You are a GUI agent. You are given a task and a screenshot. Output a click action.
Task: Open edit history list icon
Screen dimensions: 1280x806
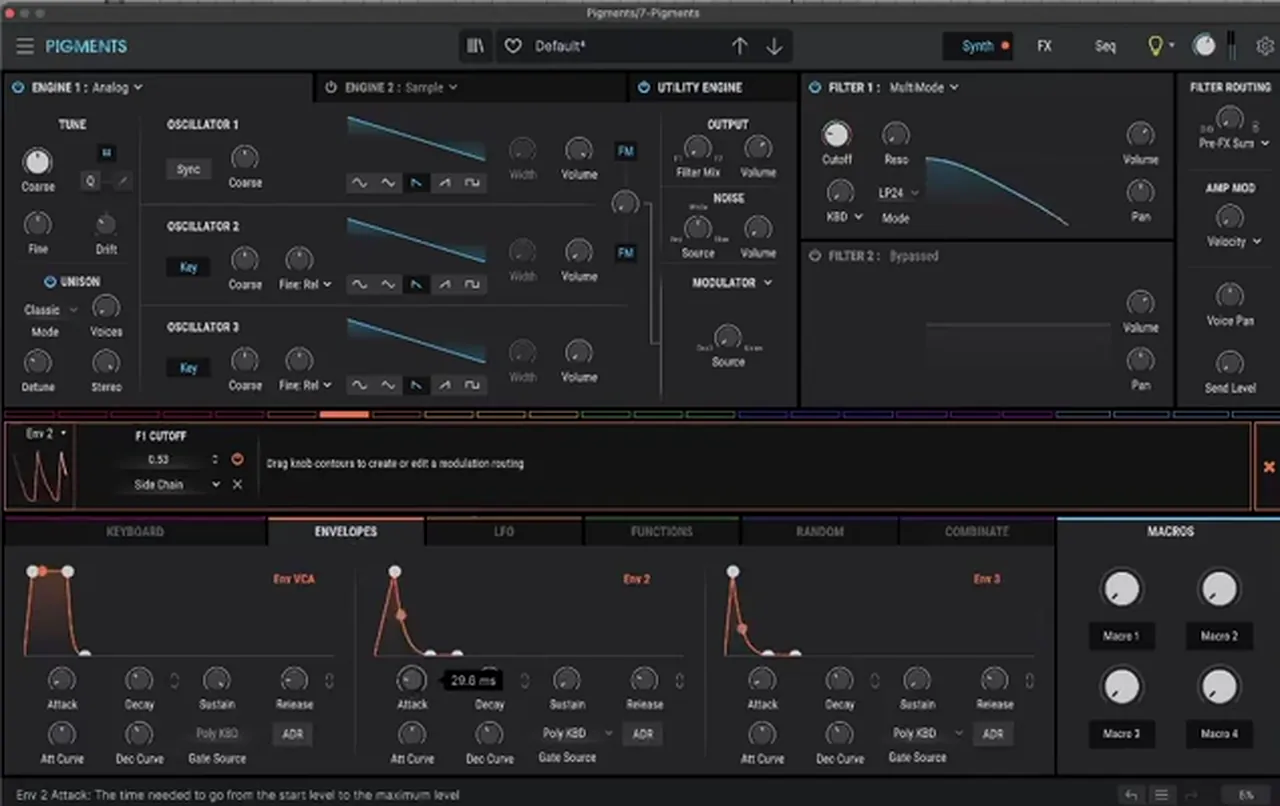tap(1161, 795)
